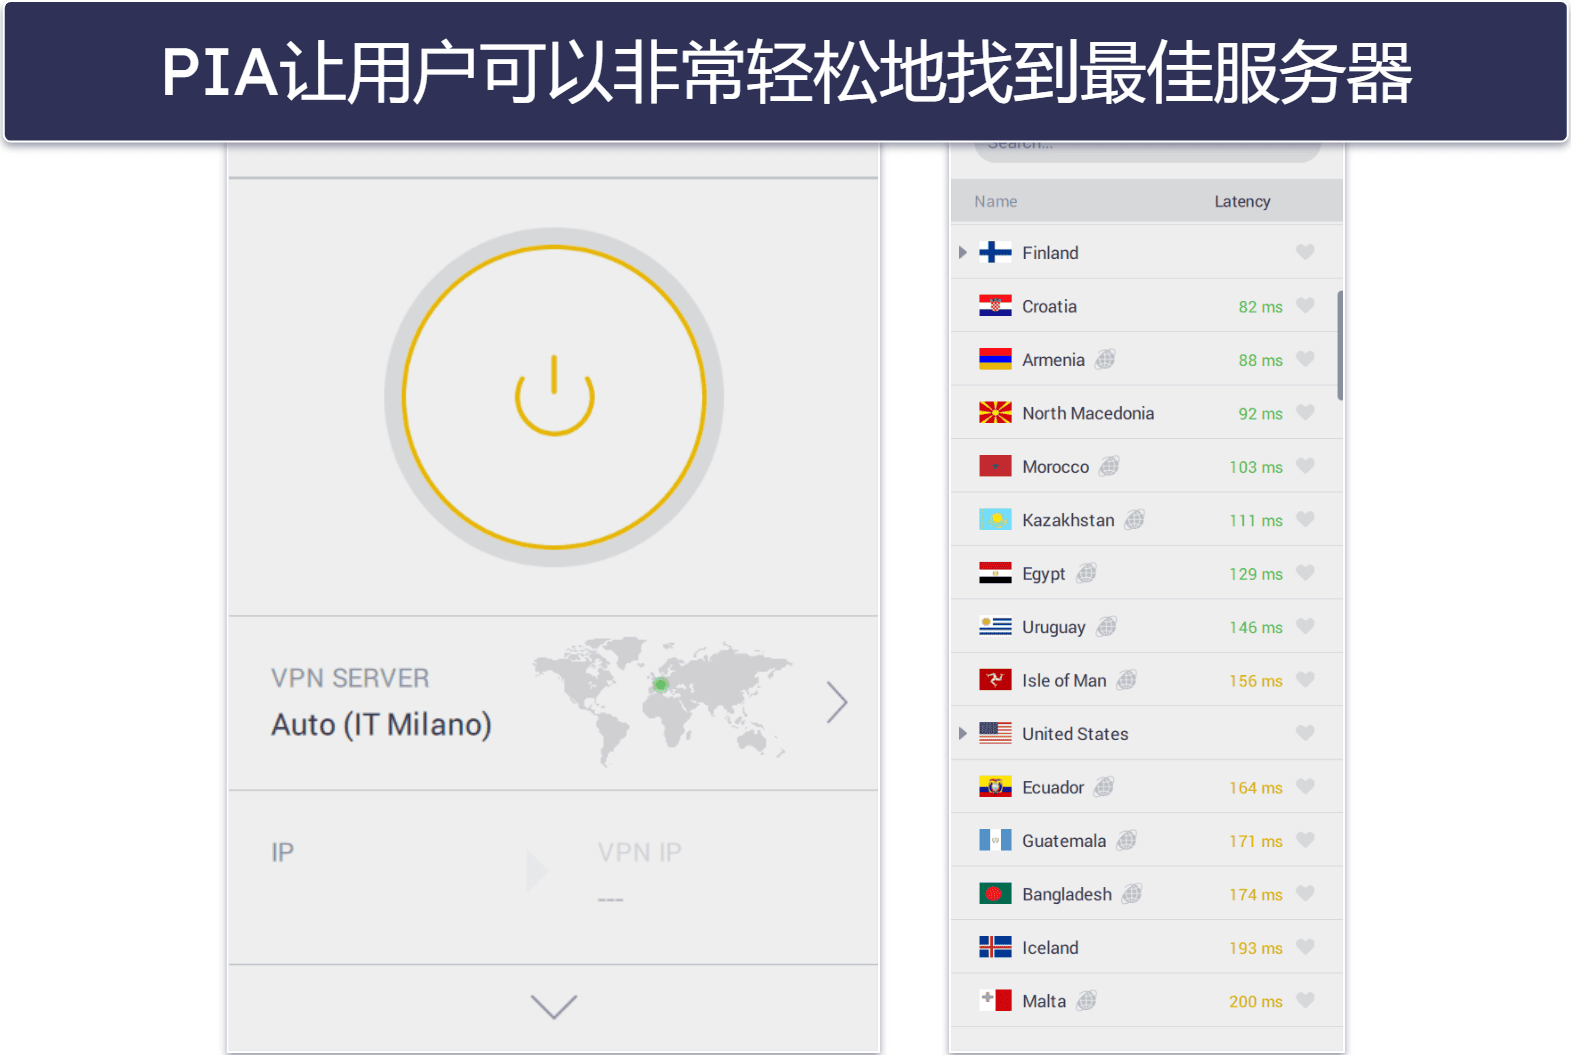Viewport: 1571px width, 1055px height.
Task: Select the Croatia server
Action: coord(1146,306)
